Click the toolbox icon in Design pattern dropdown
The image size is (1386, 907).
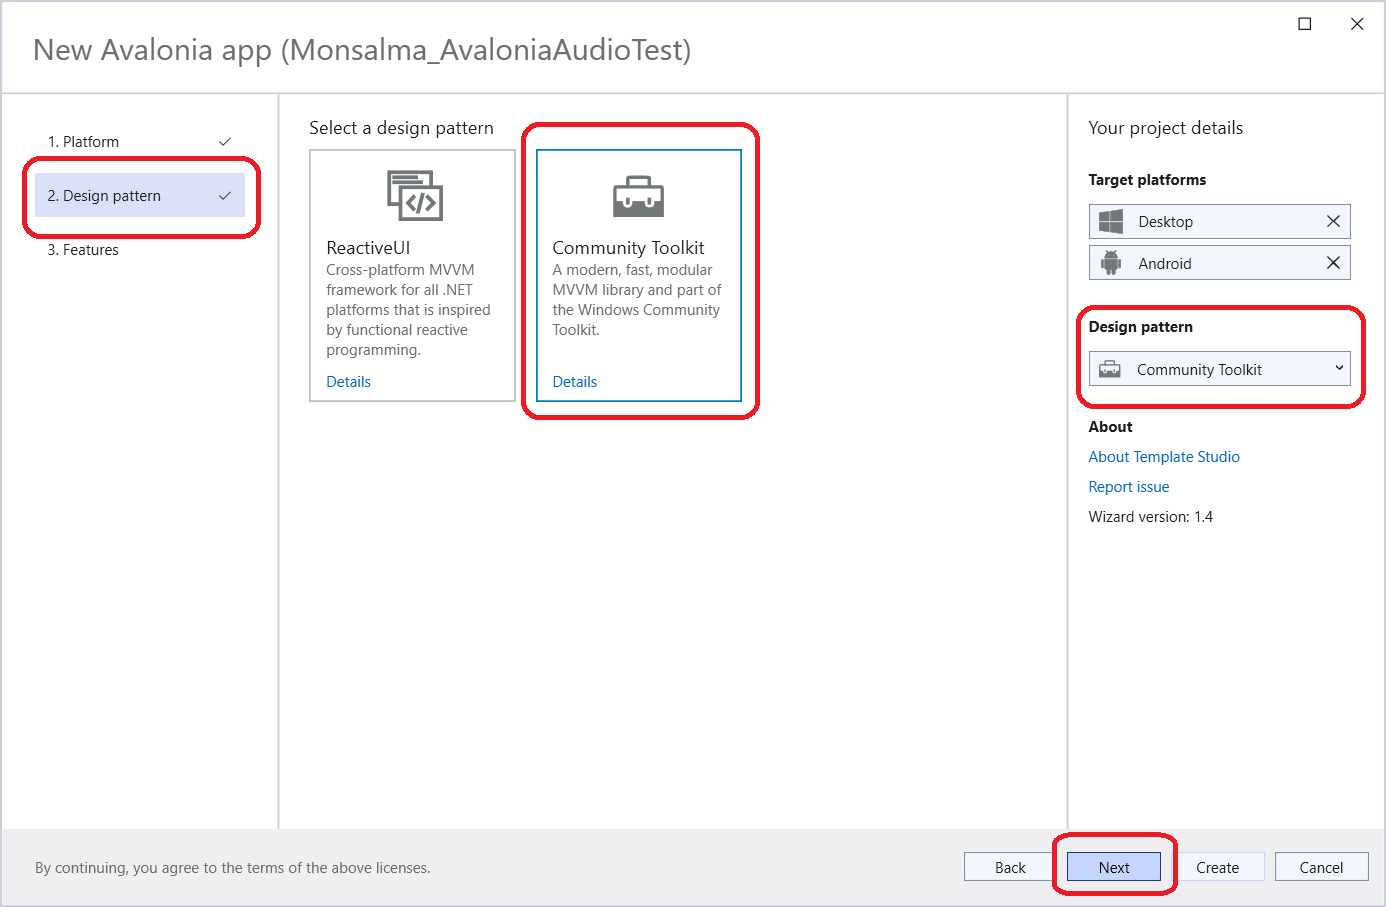point(1110,369)
